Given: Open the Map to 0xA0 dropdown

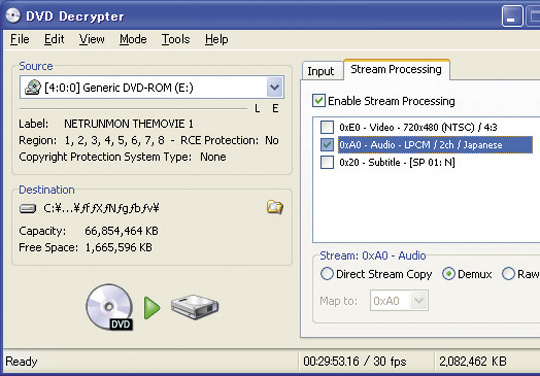Looking at the screenshot, I should [419, 301].
